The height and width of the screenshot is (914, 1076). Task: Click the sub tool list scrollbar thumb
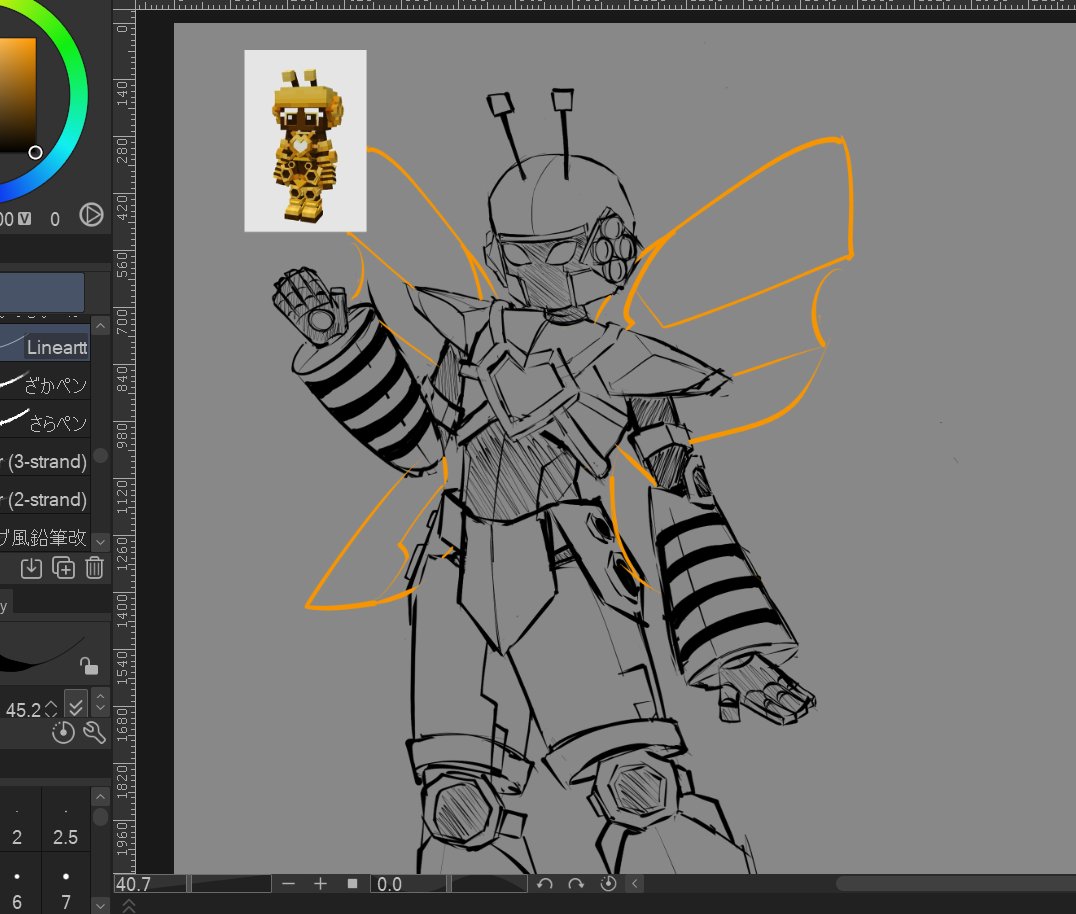[x=100, y=456]
